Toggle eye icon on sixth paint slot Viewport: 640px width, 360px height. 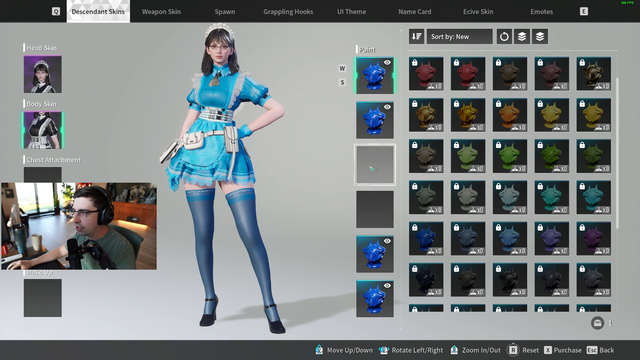tap(387, 285)
